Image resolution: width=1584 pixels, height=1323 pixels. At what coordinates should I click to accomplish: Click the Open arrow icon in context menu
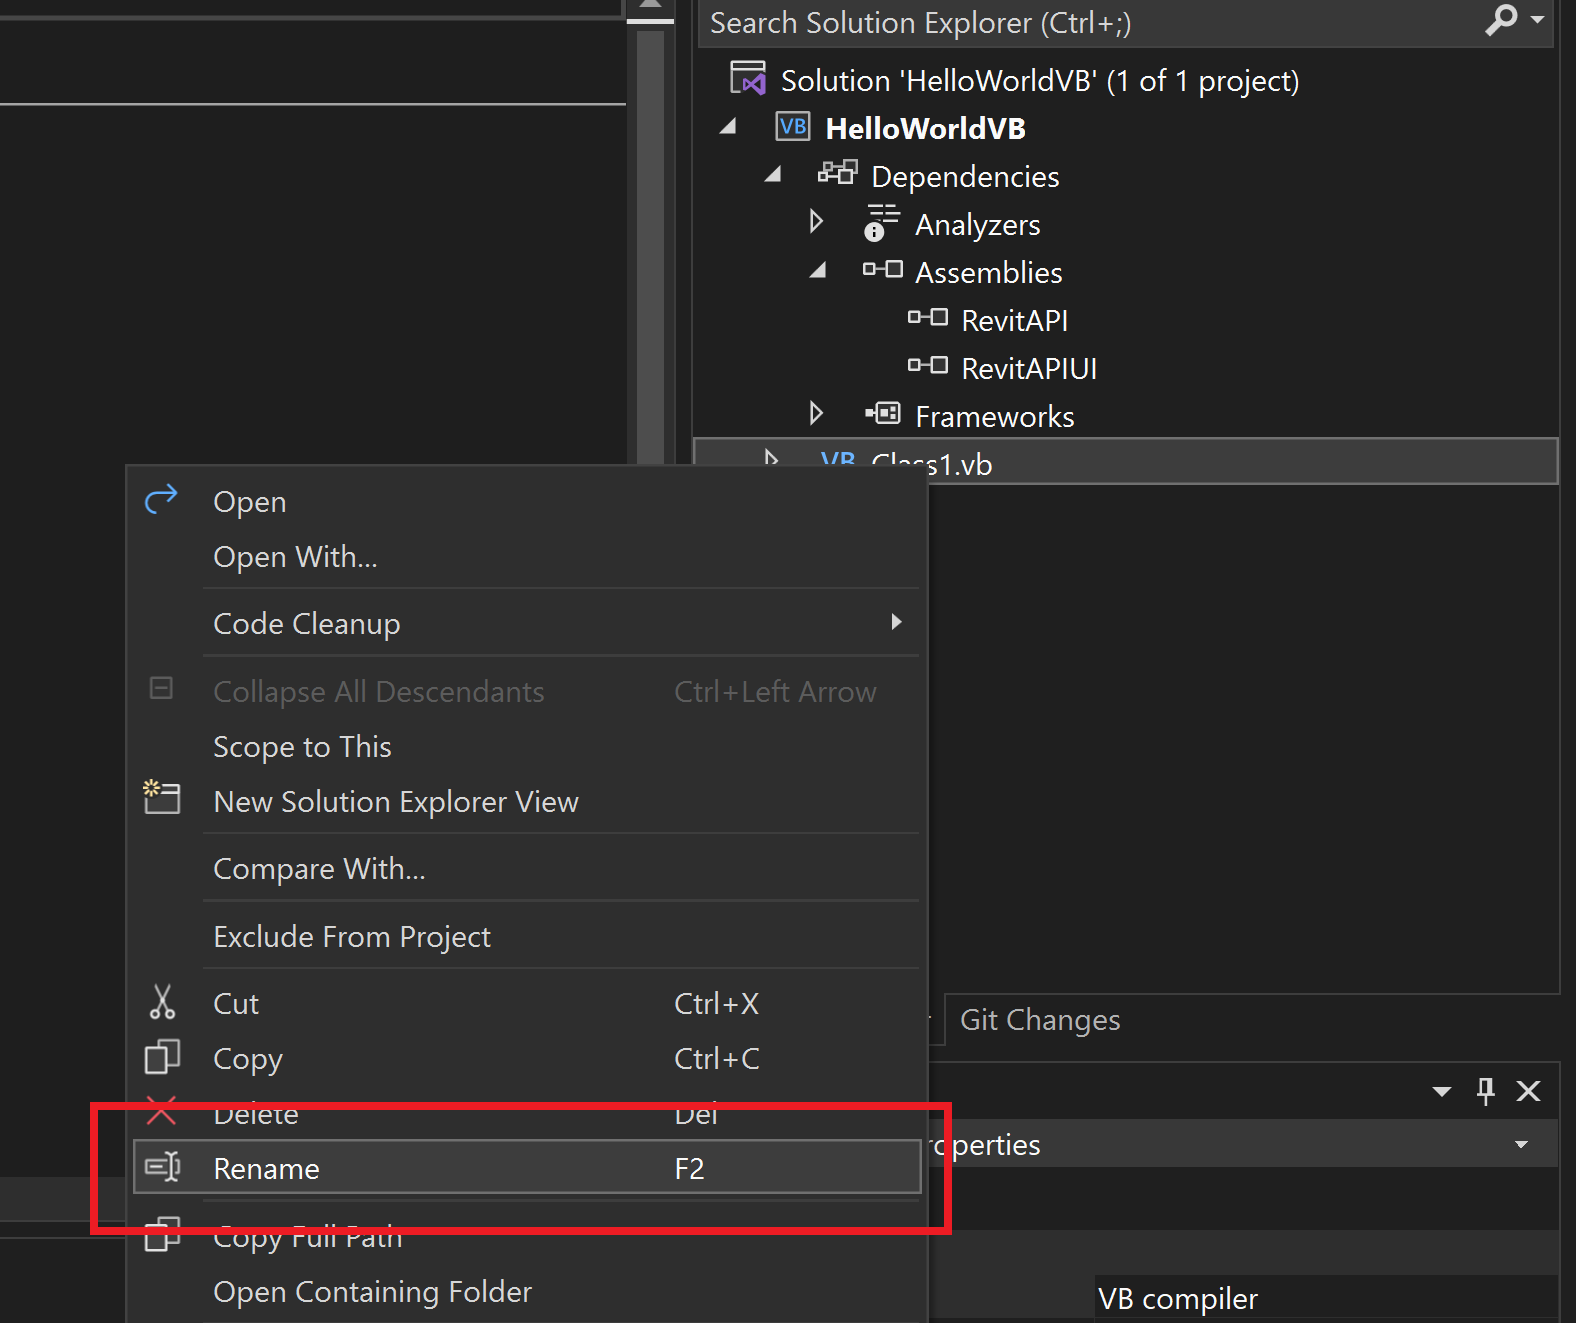[x=161, y=498]
